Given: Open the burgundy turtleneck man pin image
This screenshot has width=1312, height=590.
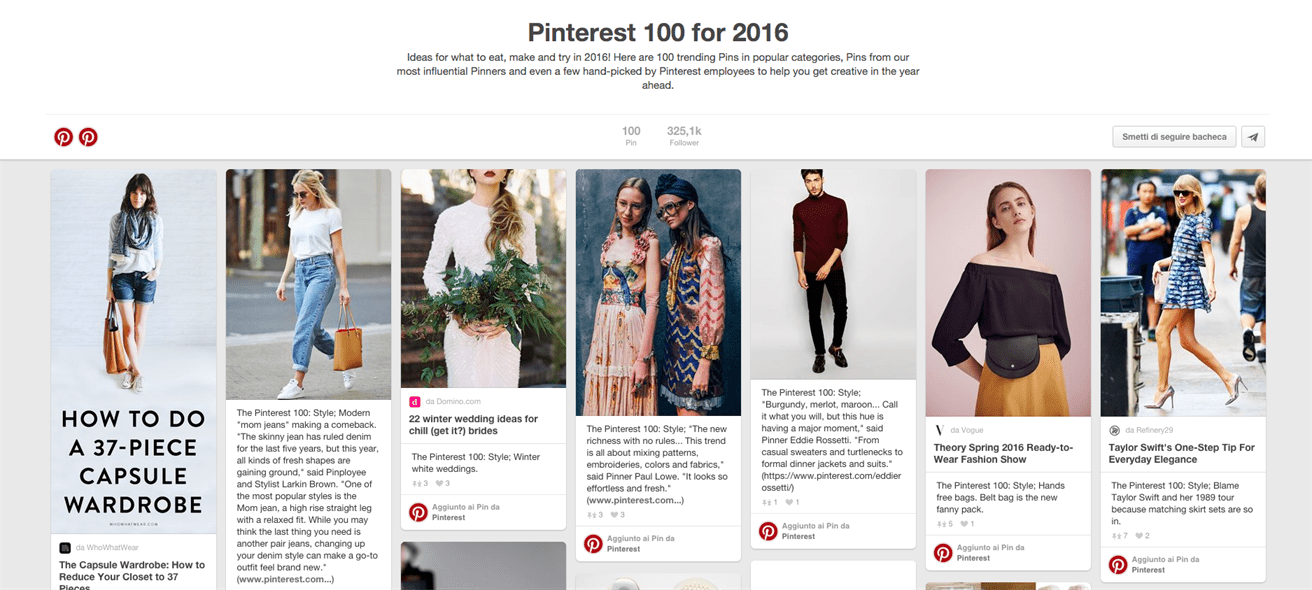Looking at the screenshot, I should pos(833,273).
